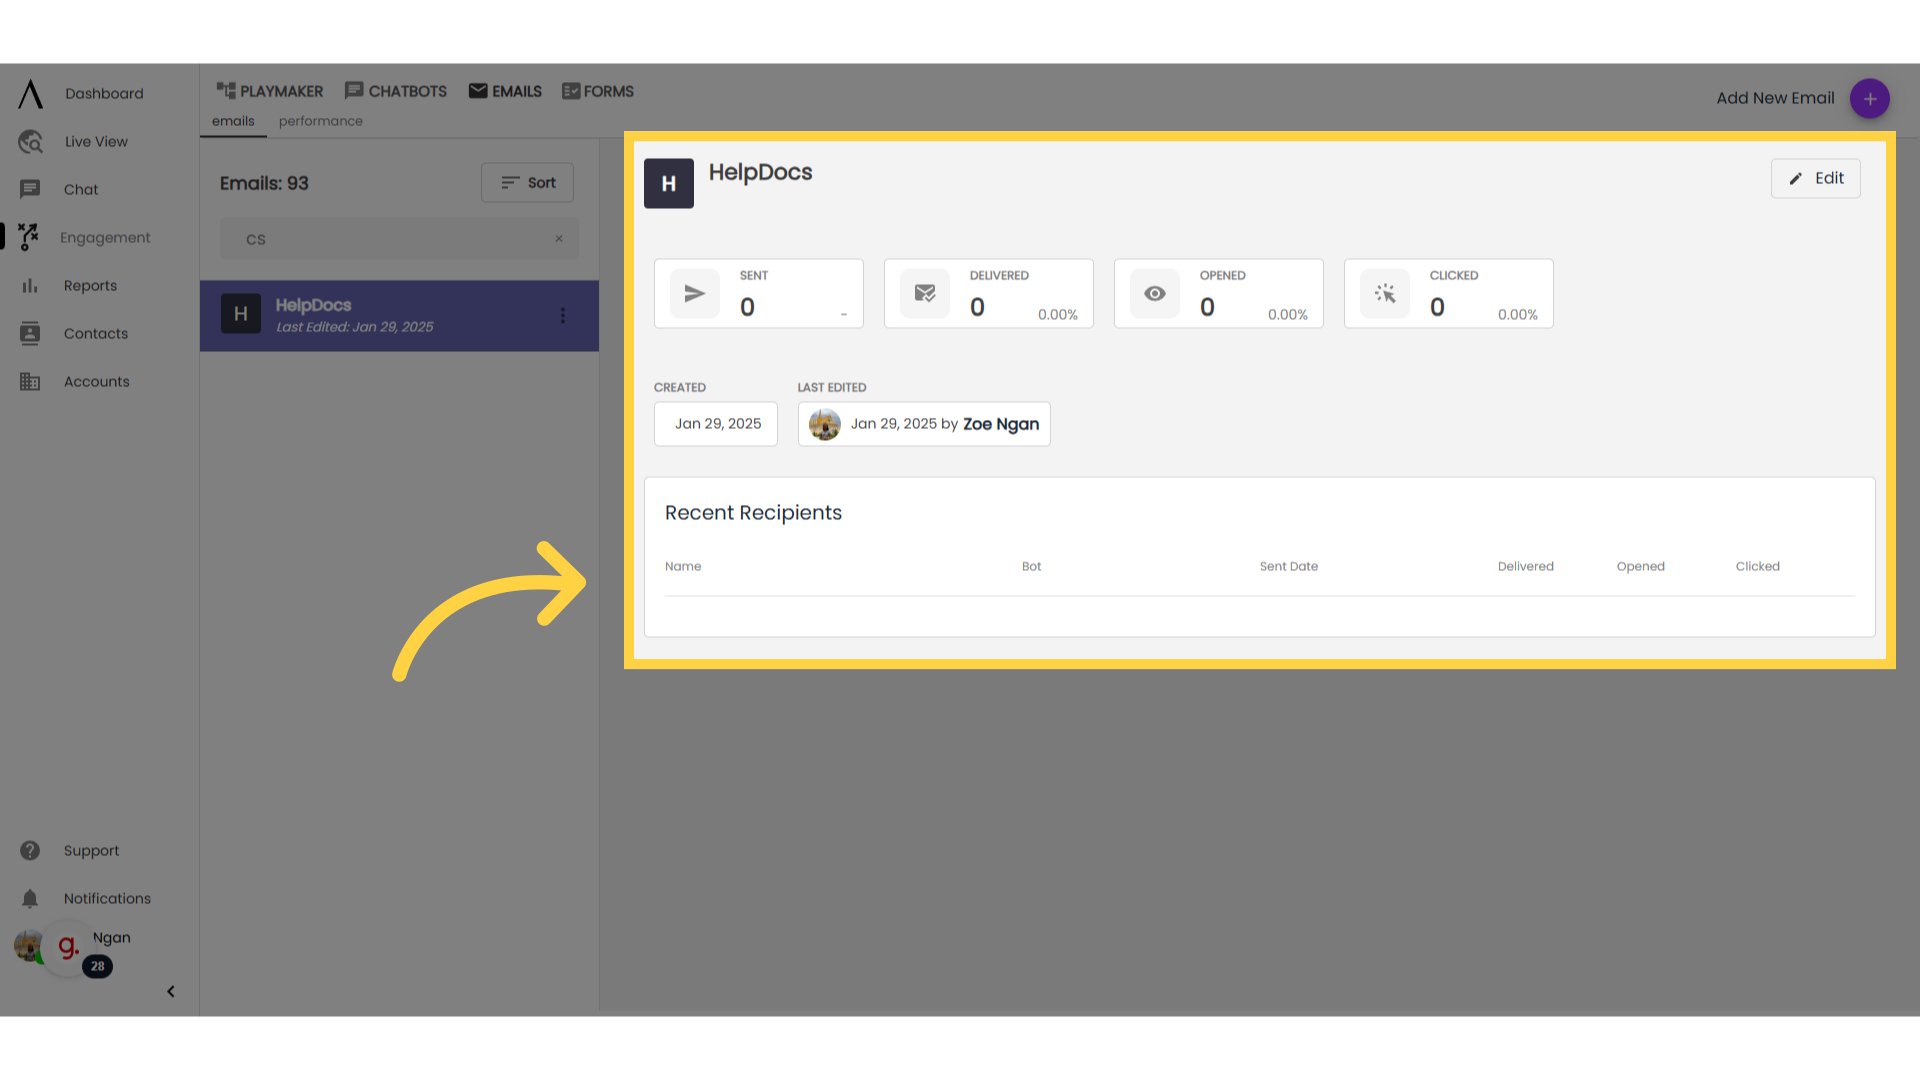
Task: Click the Edit button for HelpDocs
Action: click(1816, 178)
